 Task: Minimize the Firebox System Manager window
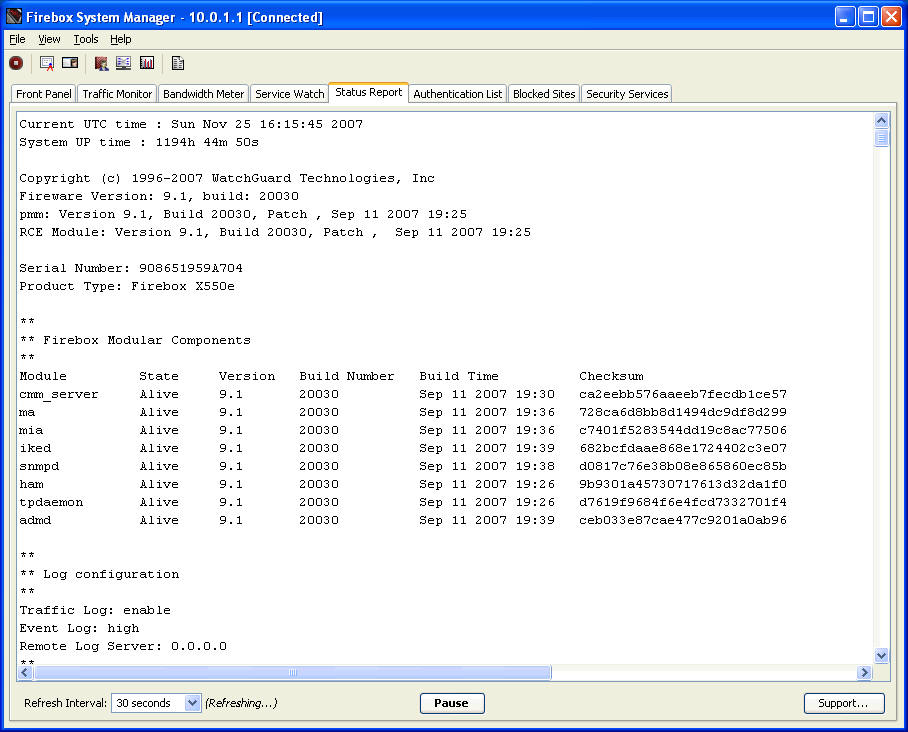(845, 17)
